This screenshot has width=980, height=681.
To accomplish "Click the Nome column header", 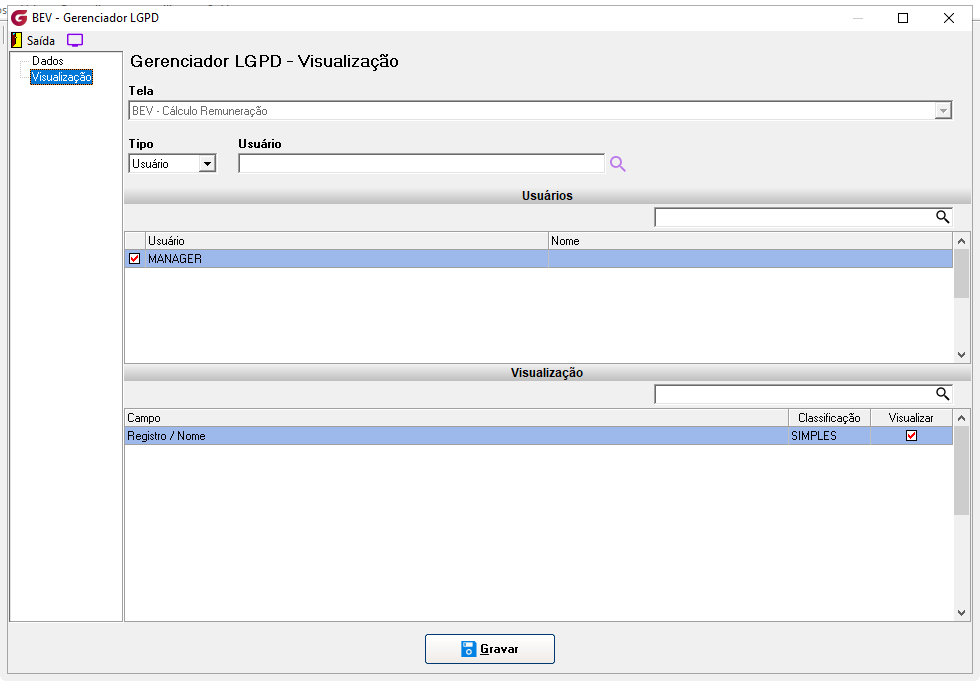I will click(750, 241).
